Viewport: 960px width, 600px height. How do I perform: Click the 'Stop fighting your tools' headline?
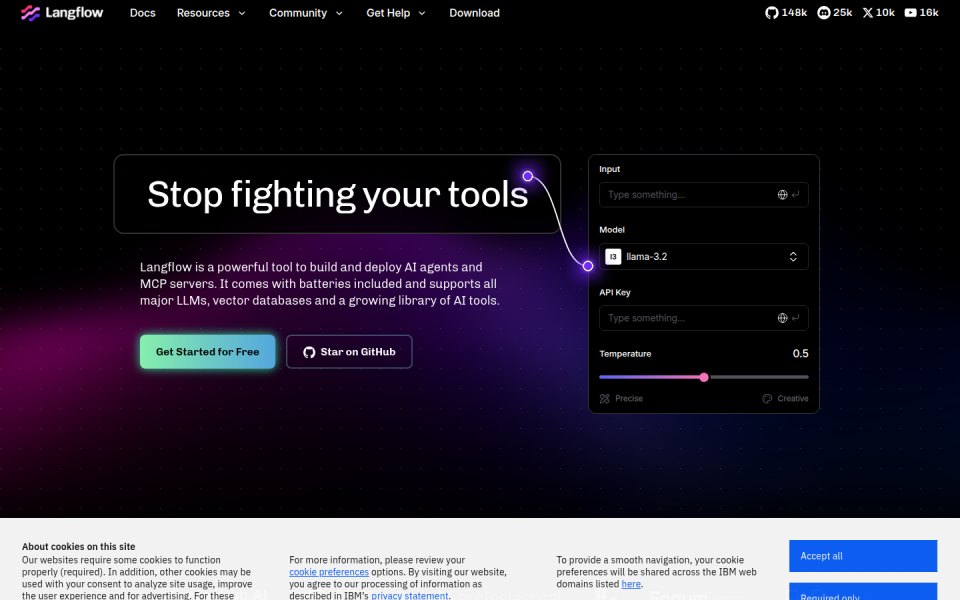337,195
